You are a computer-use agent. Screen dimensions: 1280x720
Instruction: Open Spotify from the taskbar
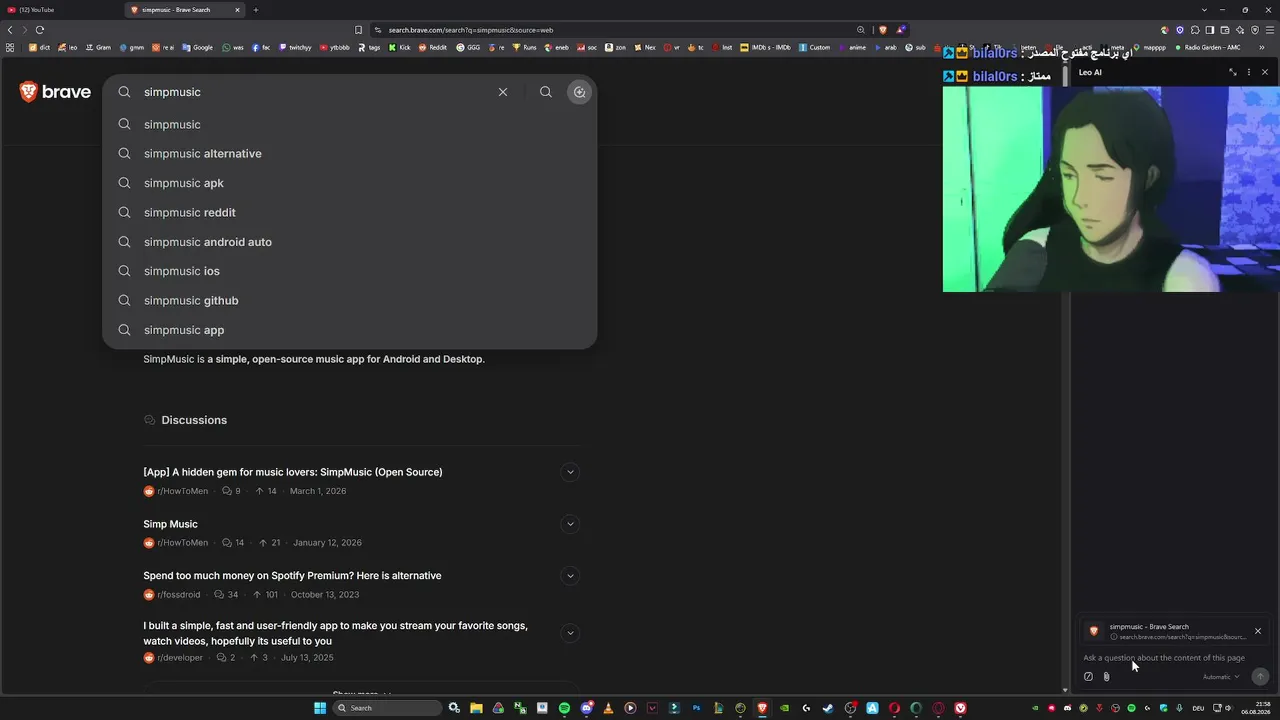pyautogui.click(x=564, y=708)
